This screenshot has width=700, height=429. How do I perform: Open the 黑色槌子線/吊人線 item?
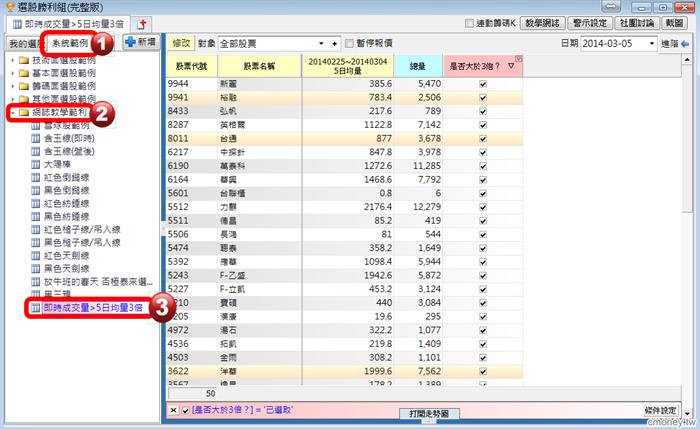(82, 242)
